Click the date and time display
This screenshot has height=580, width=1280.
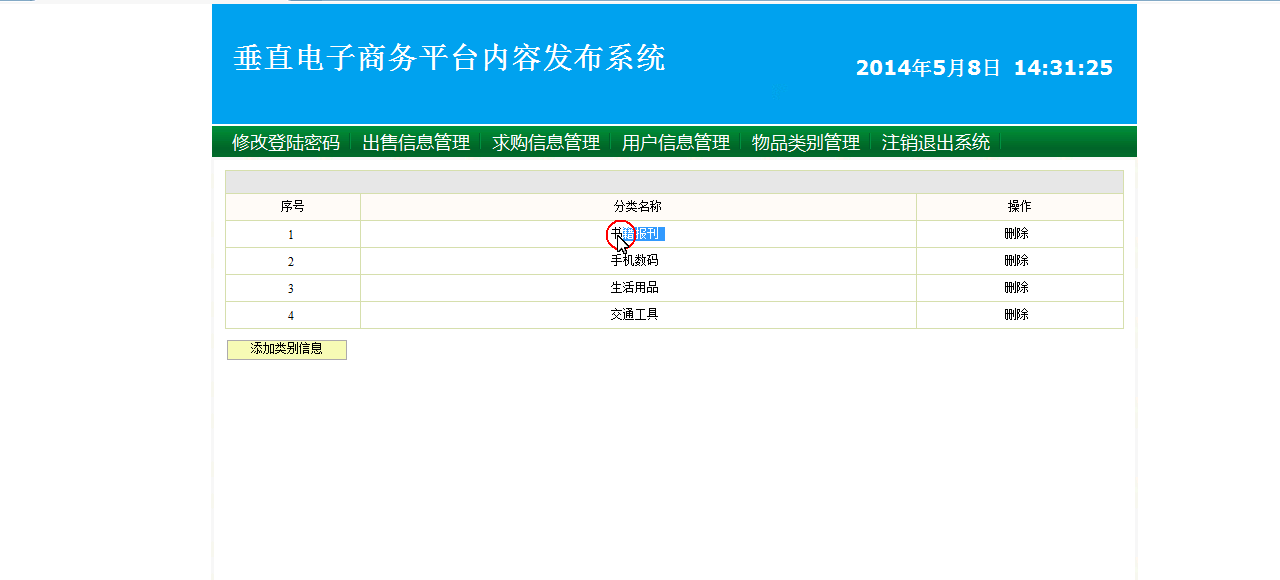click(984, 68)
